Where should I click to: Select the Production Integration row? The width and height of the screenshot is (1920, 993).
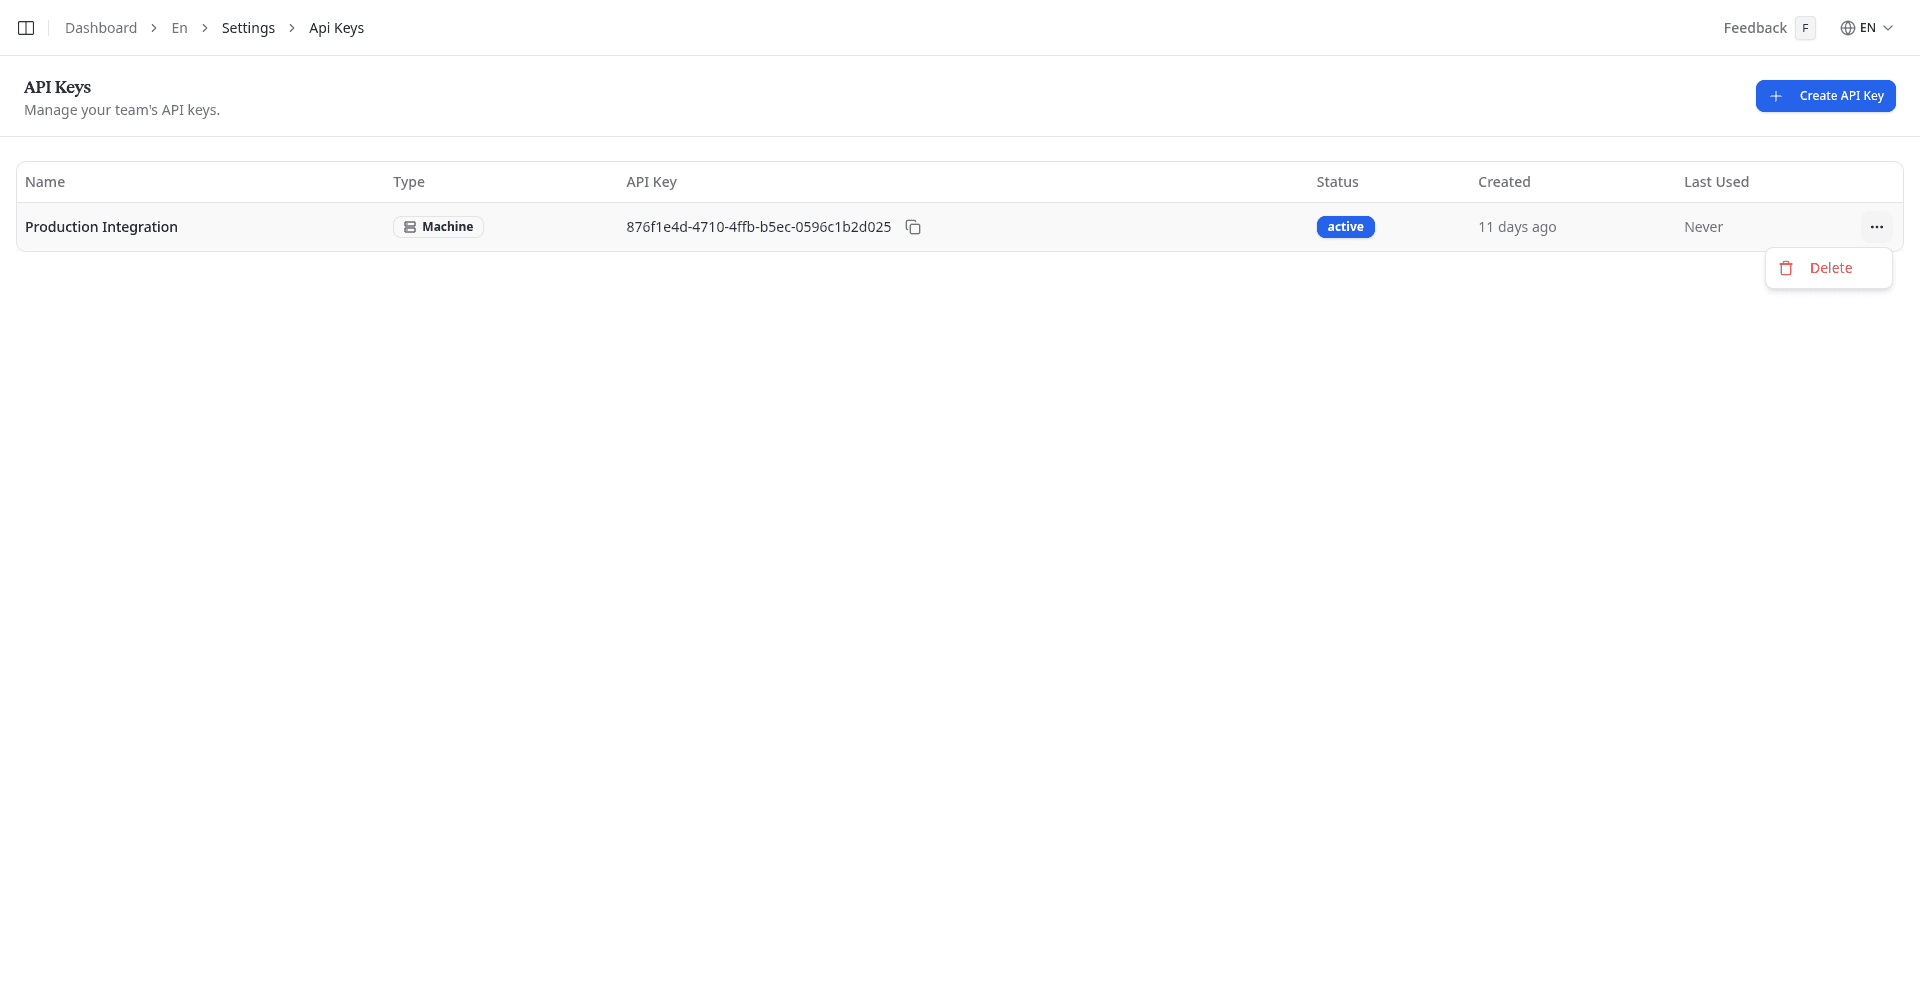[x=101, y=227]
